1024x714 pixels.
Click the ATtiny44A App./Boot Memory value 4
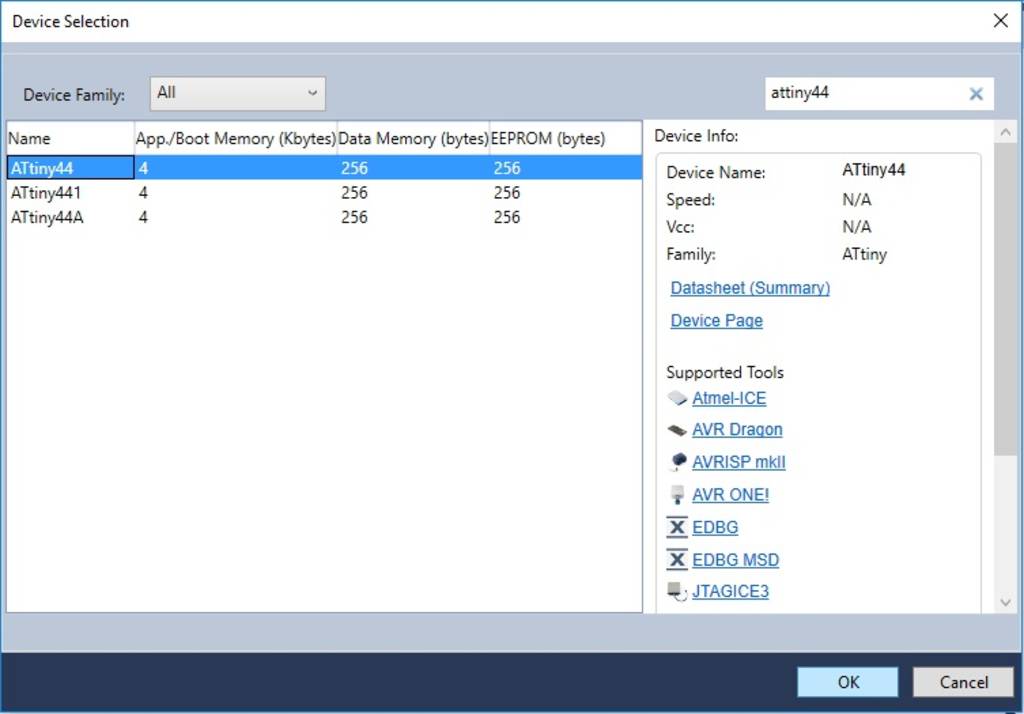click(x=143, y=217)
